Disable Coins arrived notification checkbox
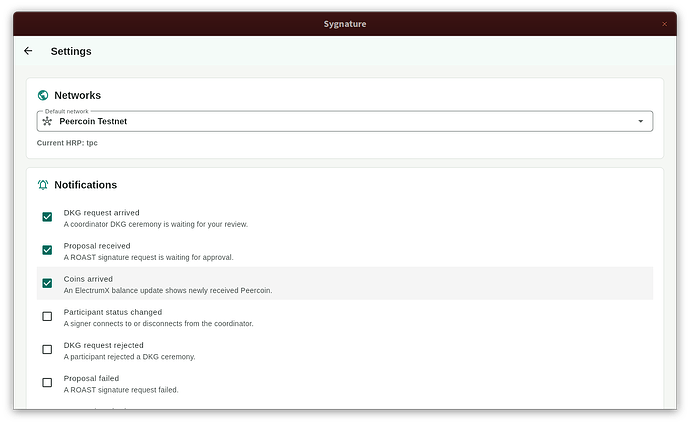The height and width of the screenshot is (424, 690). click(x=47, y=283)
